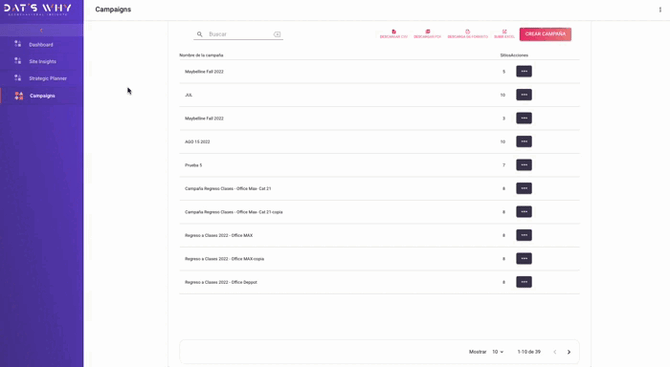Open the rows-per-page dropdown showing 10
The image size is (670, 367).
[x=498, y=352]
